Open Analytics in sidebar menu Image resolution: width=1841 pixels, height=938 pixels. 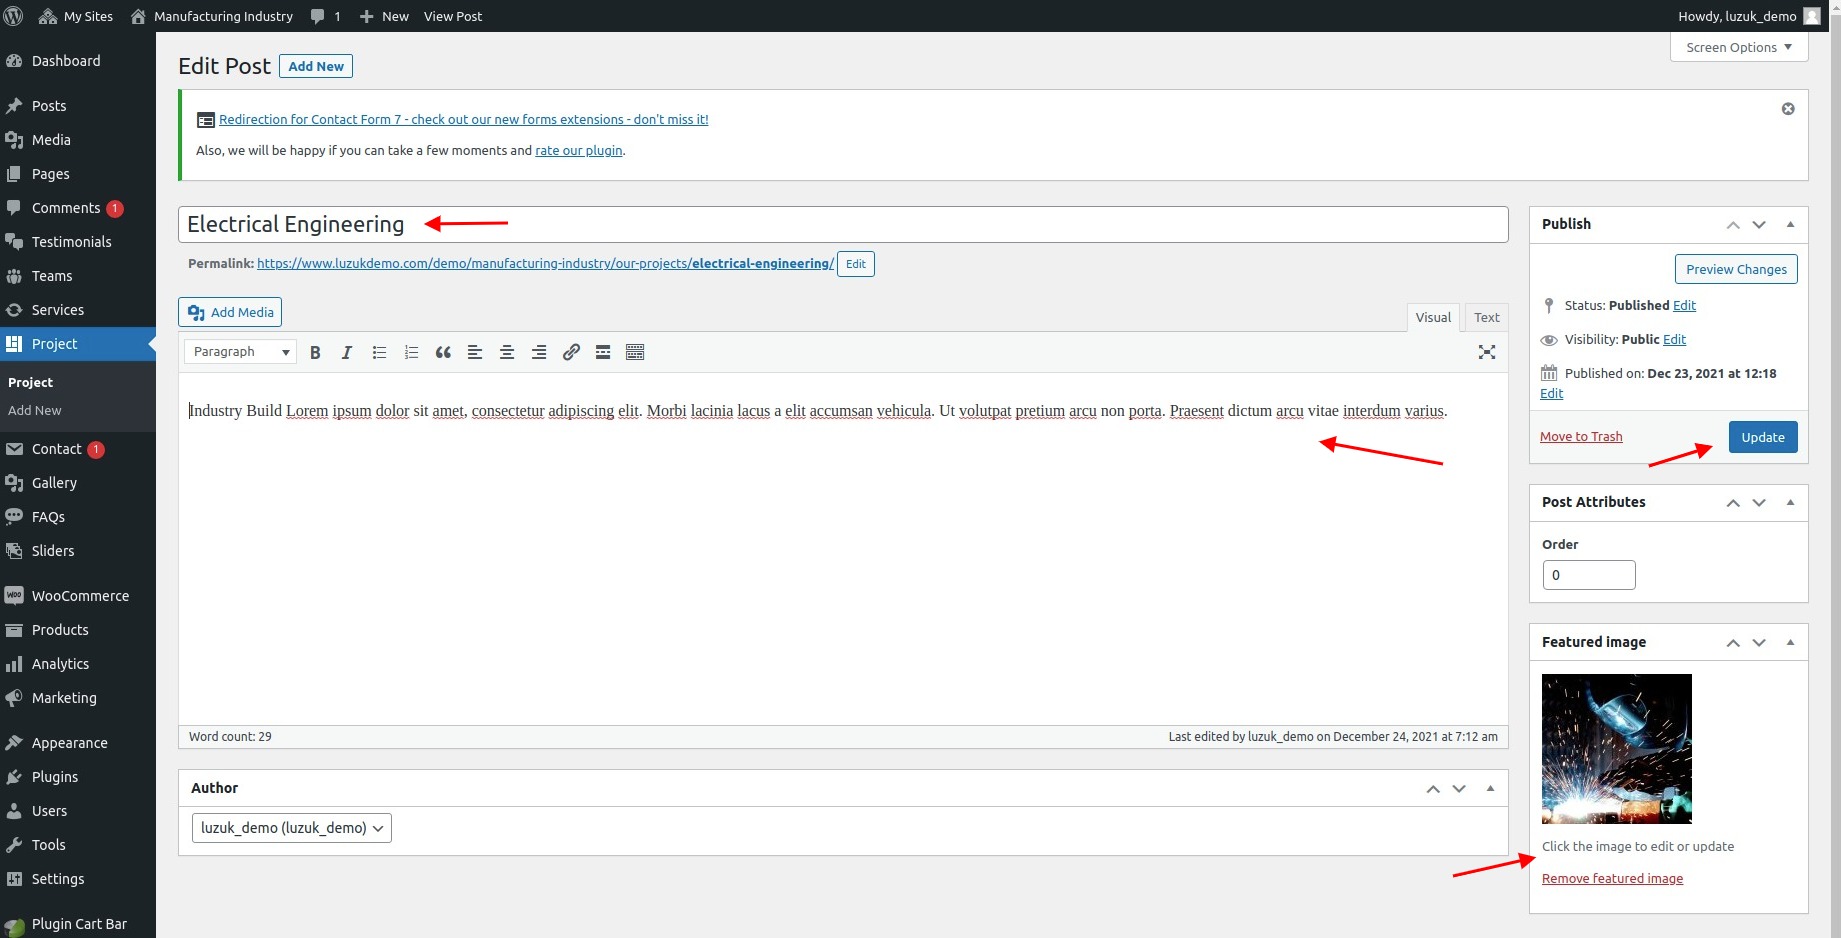[78, 664]
